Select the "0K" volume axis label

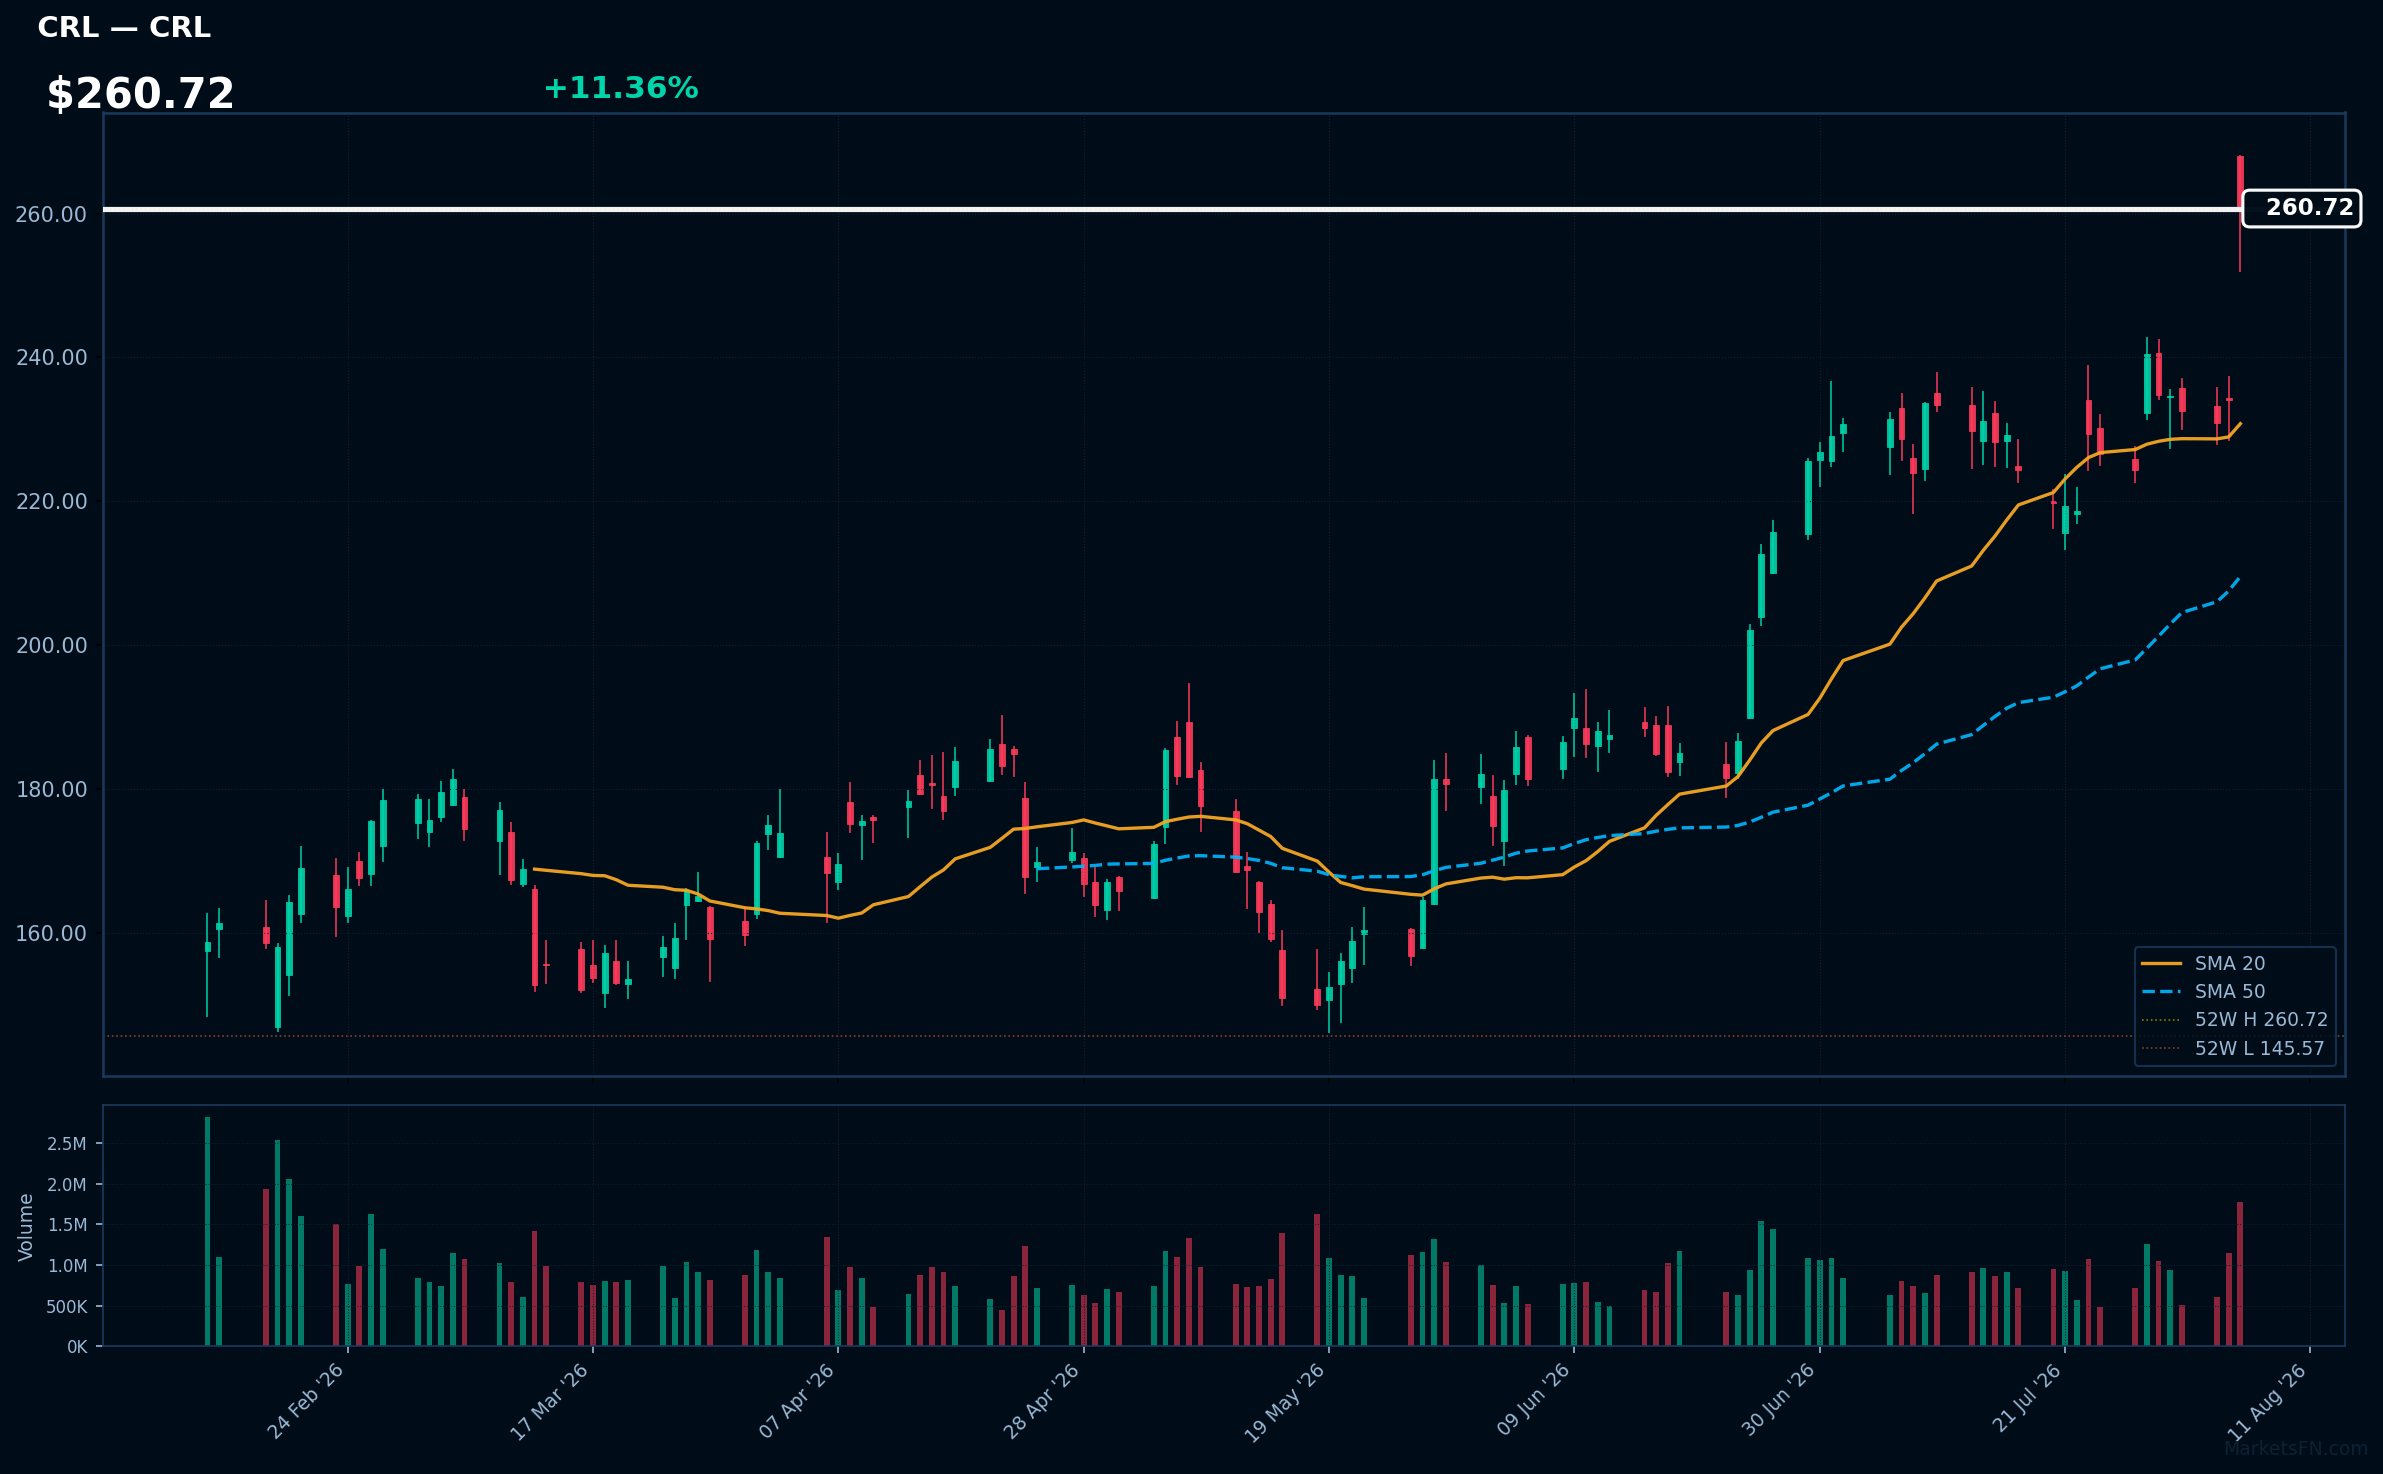click(x=77, y=1347)
